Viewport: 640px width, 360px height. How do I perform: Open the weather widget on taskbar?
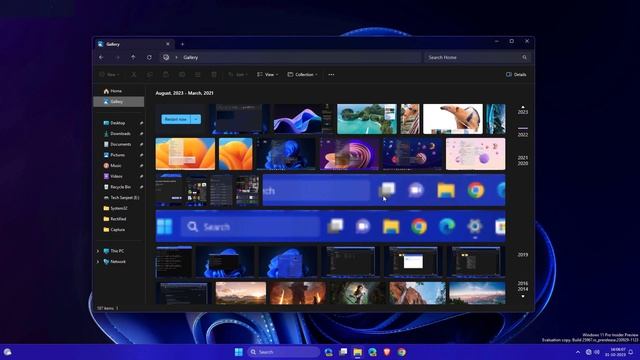(x=7, y=352)
